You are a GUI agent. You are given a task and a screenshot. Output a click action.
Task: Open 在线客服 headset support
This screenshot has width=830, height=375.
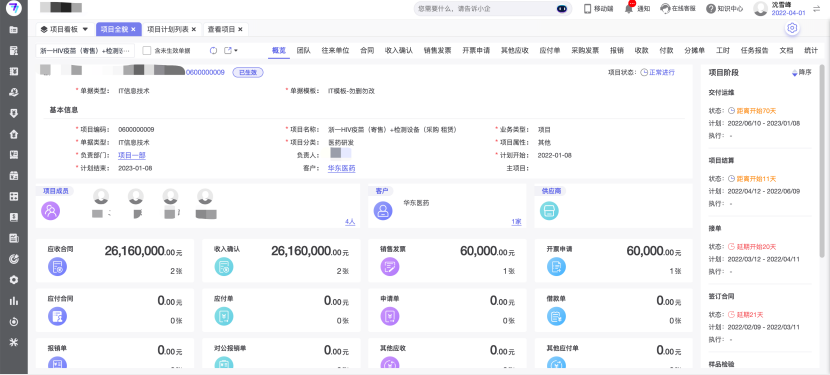665,8
